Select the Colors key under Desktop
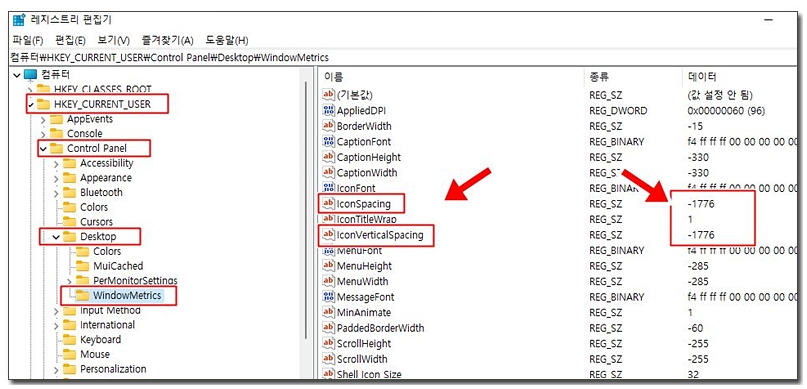The height and width of the screenshot is (389, 807). [107, 252]
